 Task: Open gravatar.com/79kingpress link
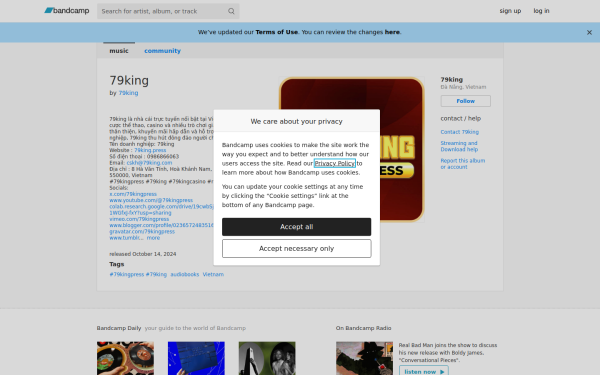[x=142, y=232]
